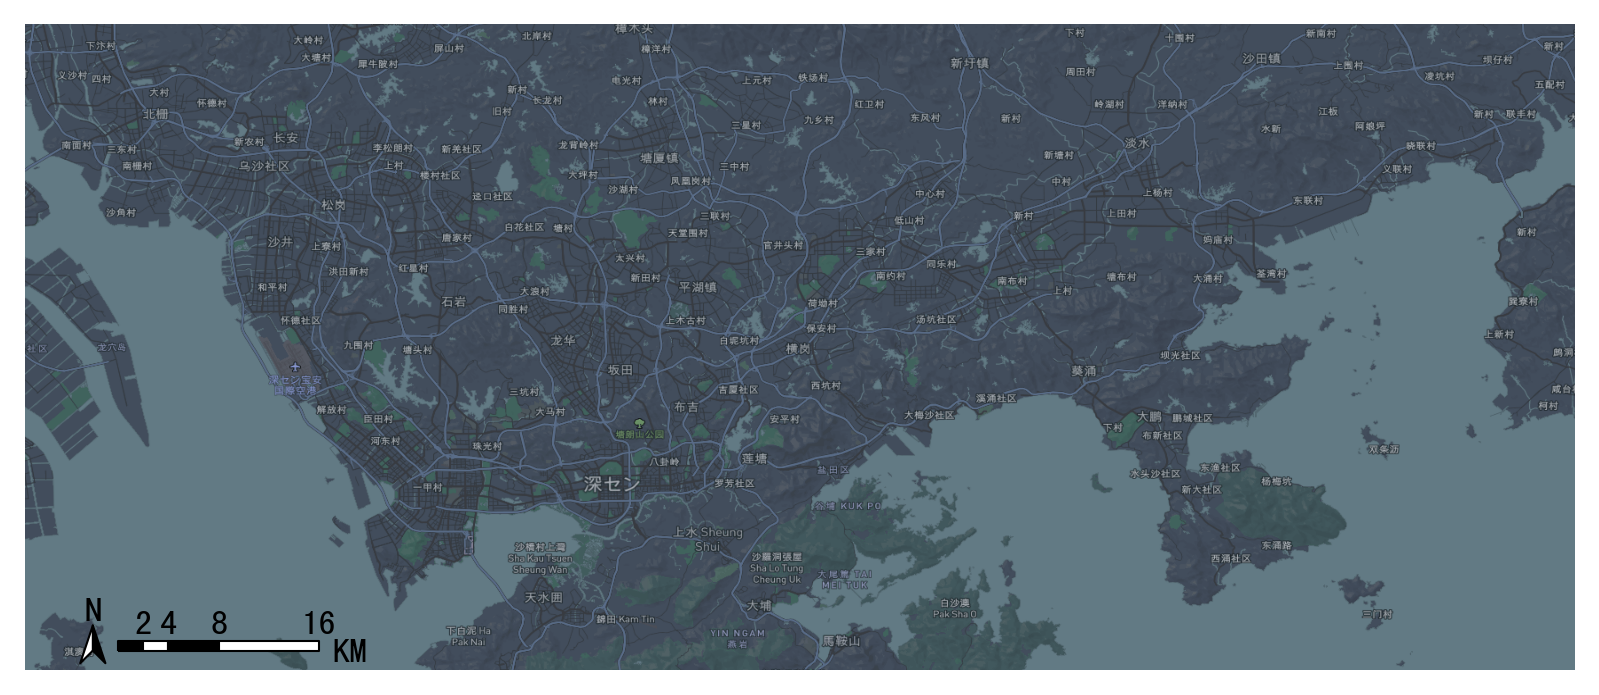The width and height of the screenshot is (1599, 695).
Task: Click the 平湖镇 label
Action: click(698, 287)
